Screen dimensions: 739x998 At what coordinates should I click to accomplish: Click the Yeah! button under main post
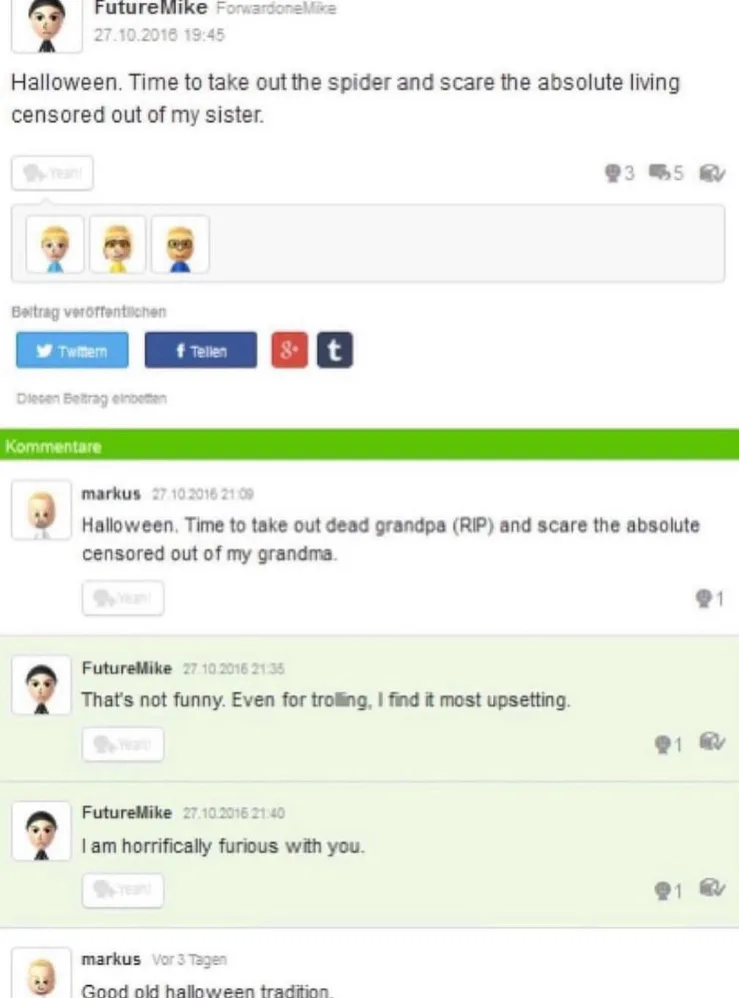[x=52, y=173]
